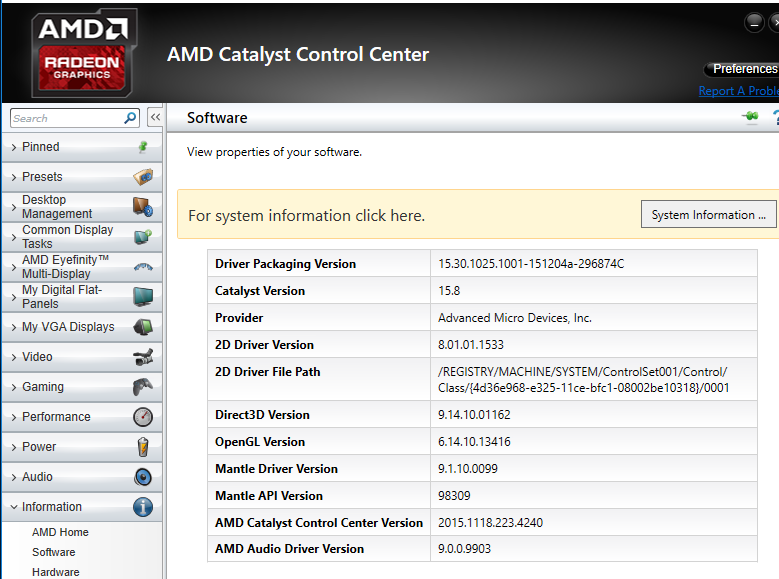Select Control Center Version value 2015.1118.223.4240
Viewport: 779px width, 579px height.
pyautogui.click(x=490, y=522)
